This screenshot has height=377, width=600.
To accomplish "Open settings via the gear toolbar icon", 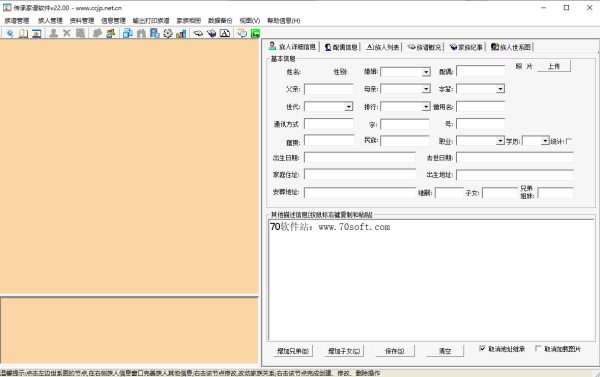I will click(168, 34).
